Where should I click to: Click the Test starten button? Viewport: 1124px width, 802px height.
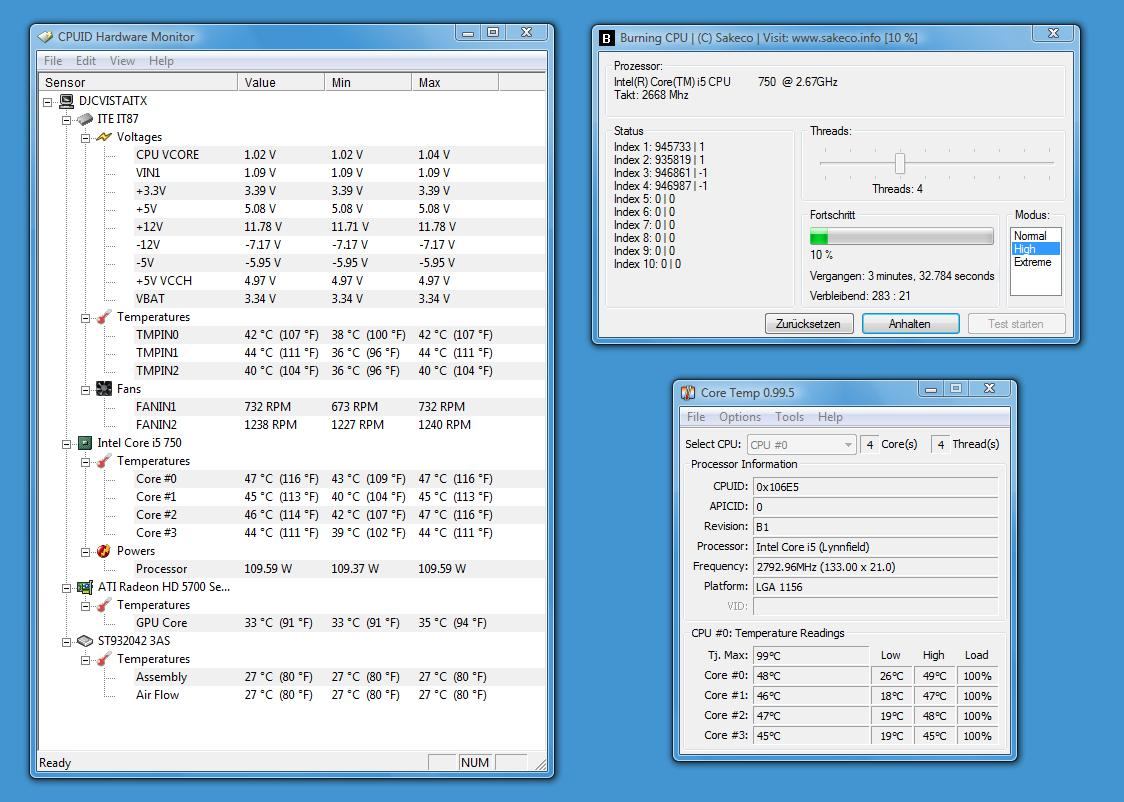click(x=1016, y=324)
